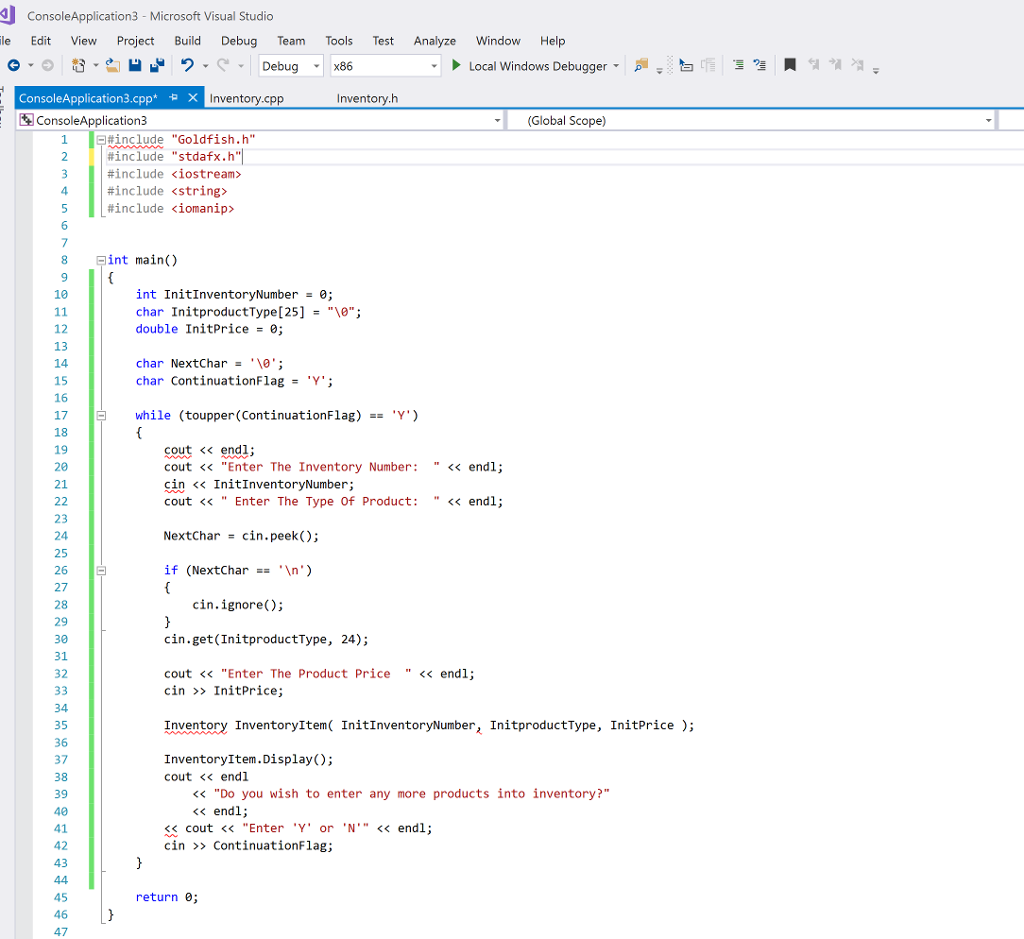Click the cin.peek() call on line 24
The image size is (1024, 939).
(x=281, y=536)
